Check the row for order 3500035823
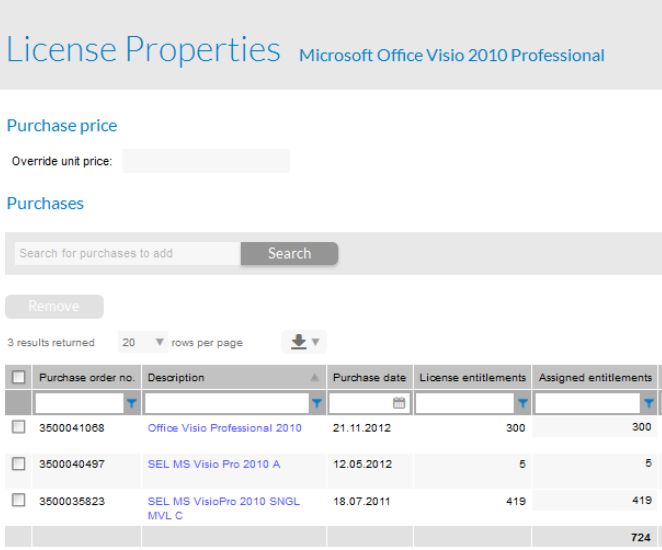Screen dimensions: 662x550 click(19, 500)
